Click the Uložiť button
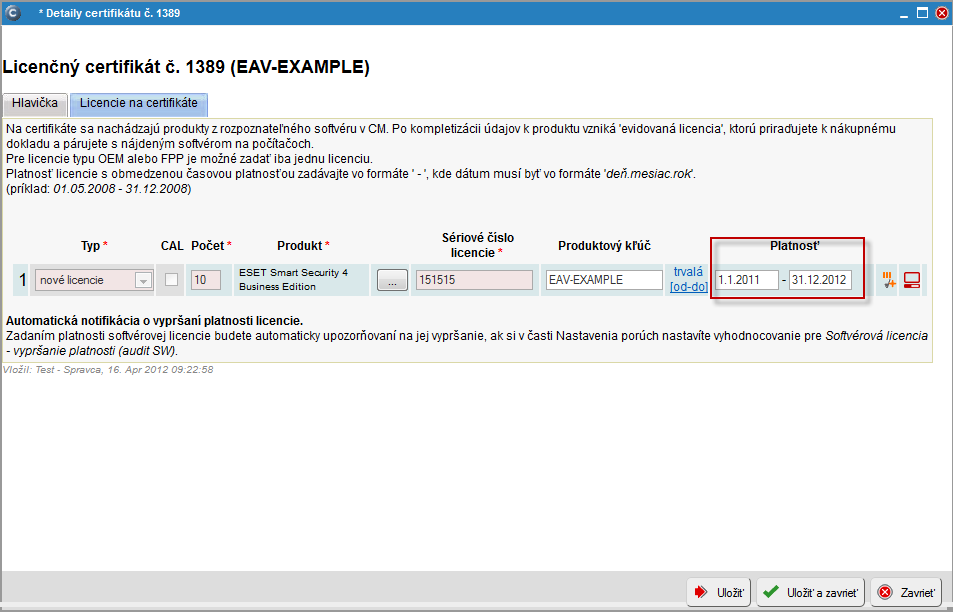The image size is (953, 612). [719, 592]
